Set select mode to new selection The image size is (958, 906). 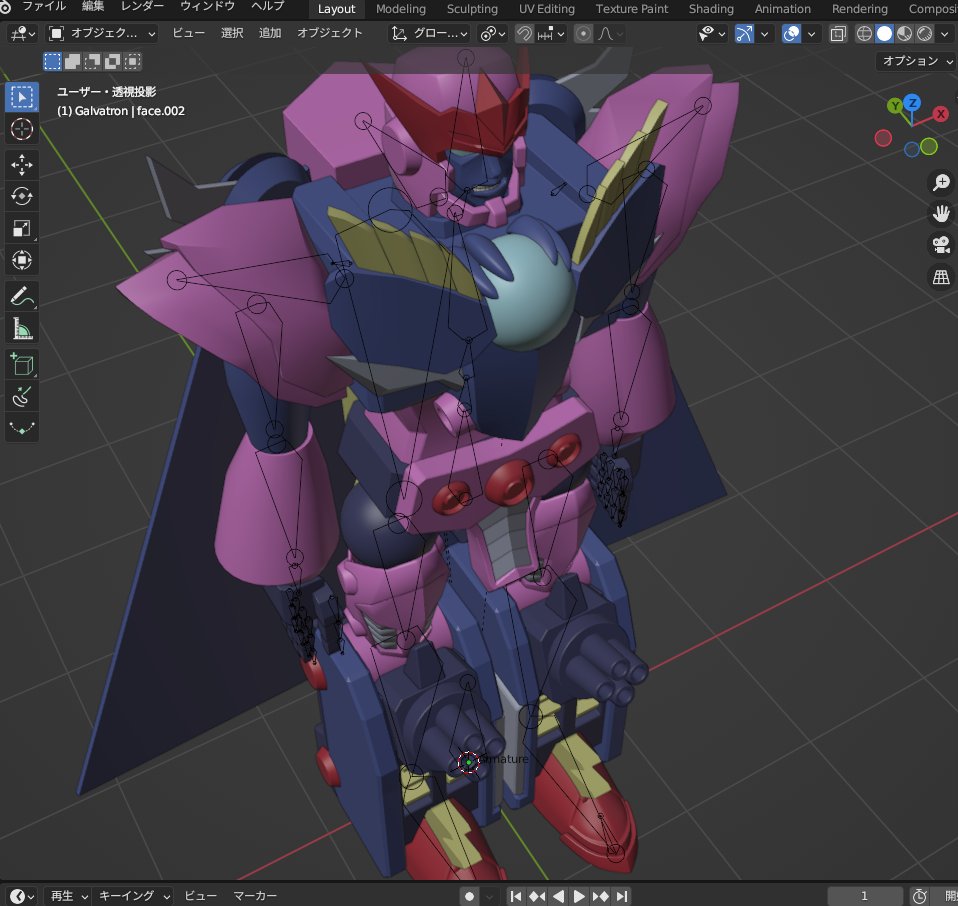pyautogui.click(x=53, y=61)
